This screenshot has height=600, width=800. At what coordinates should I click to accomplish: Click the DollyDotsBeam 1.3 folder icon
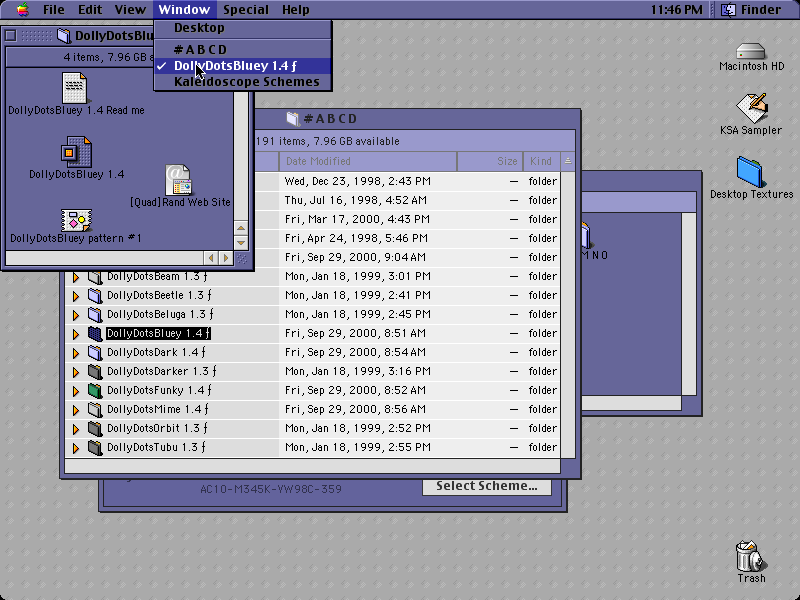click(x=95, y=277)
